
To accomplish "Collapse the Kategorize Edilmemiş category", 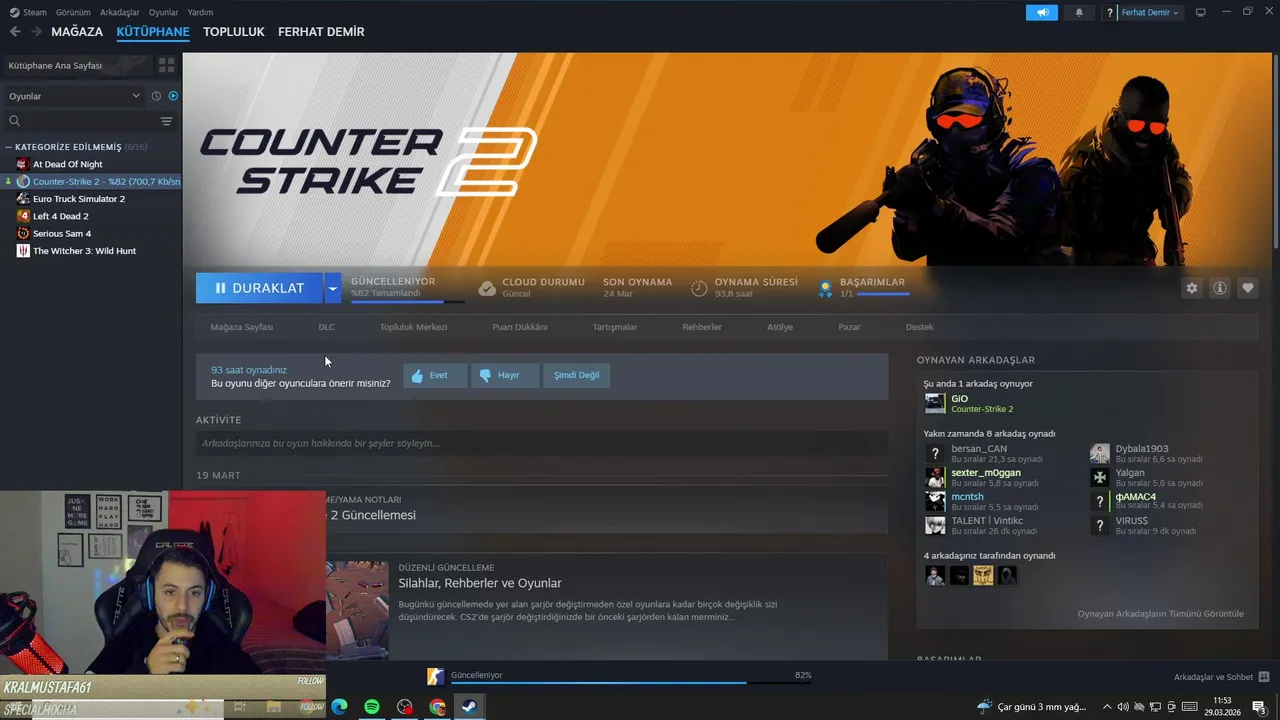I will coord(9,147).
